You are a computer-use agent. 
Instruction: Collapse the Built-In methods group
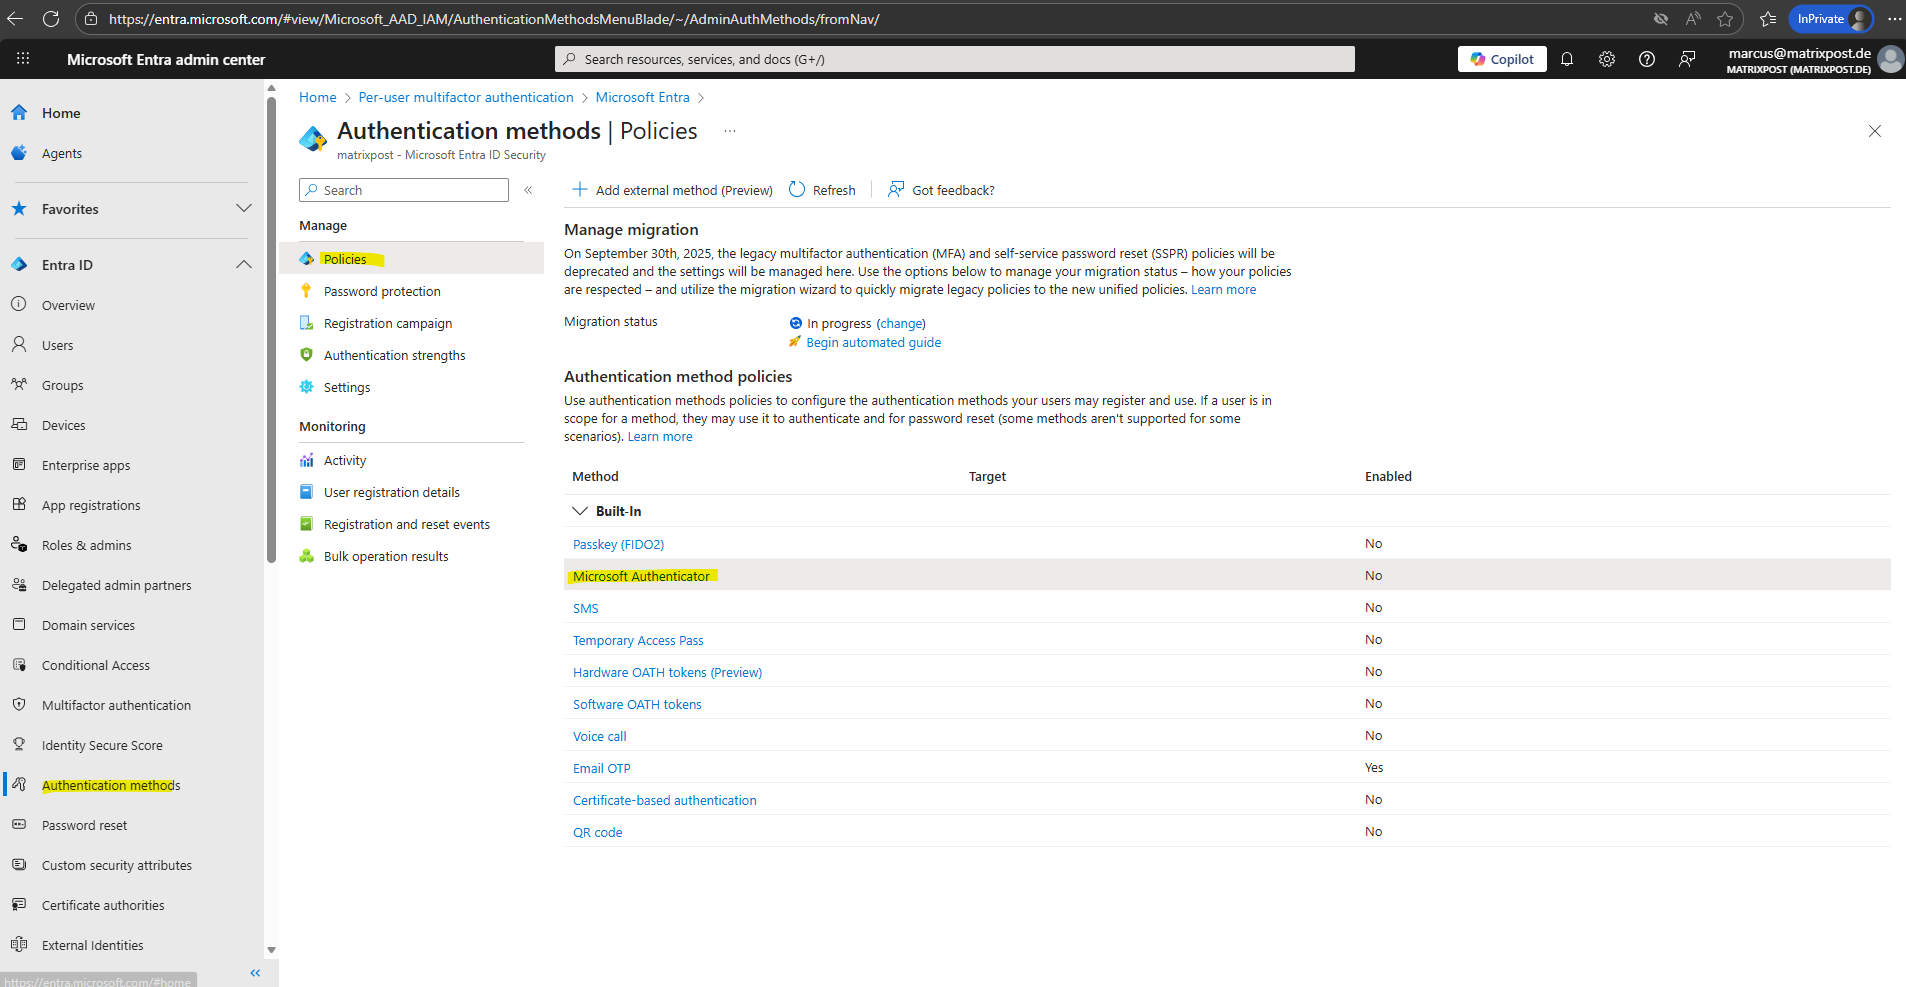click(580, 511)
